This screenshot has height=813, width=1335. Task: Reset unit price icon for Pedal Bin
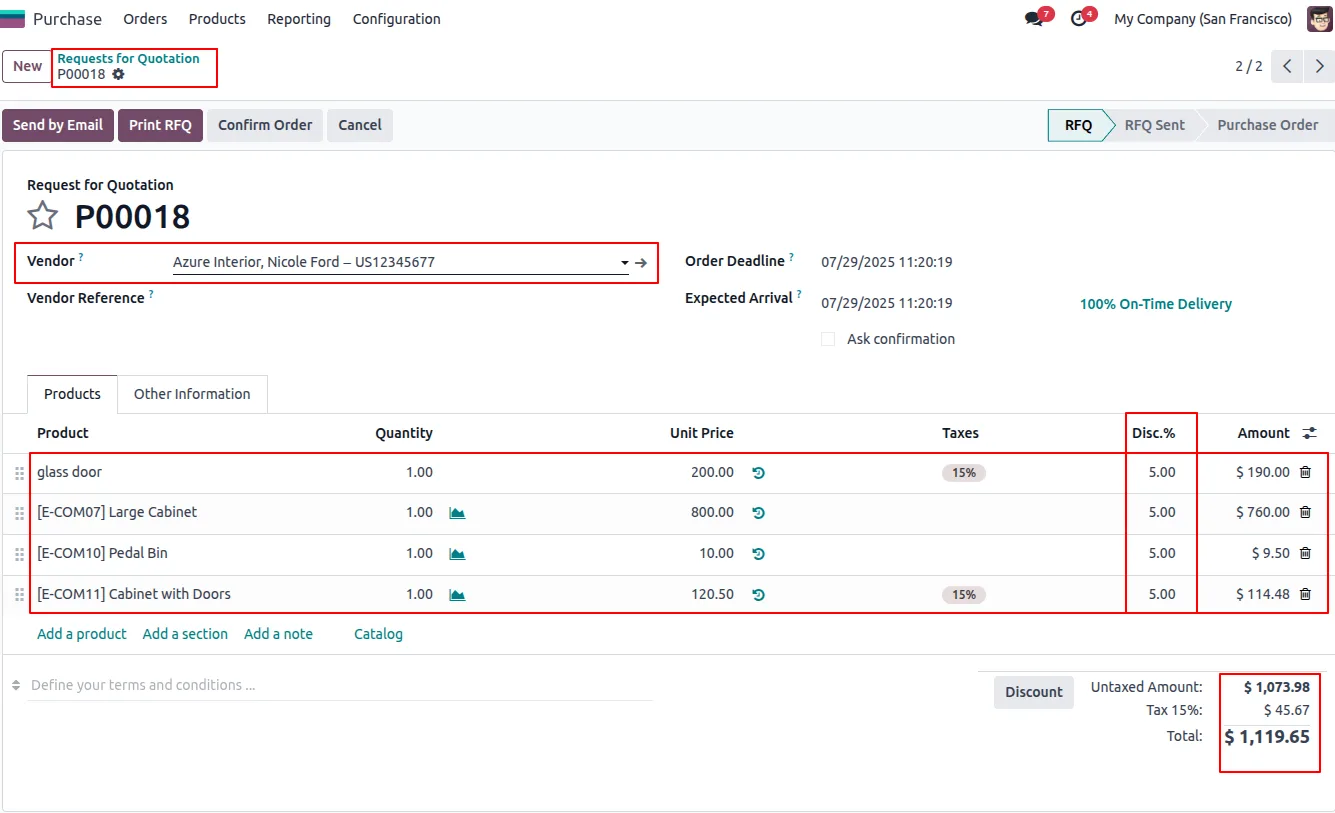[x=759, y=554]
